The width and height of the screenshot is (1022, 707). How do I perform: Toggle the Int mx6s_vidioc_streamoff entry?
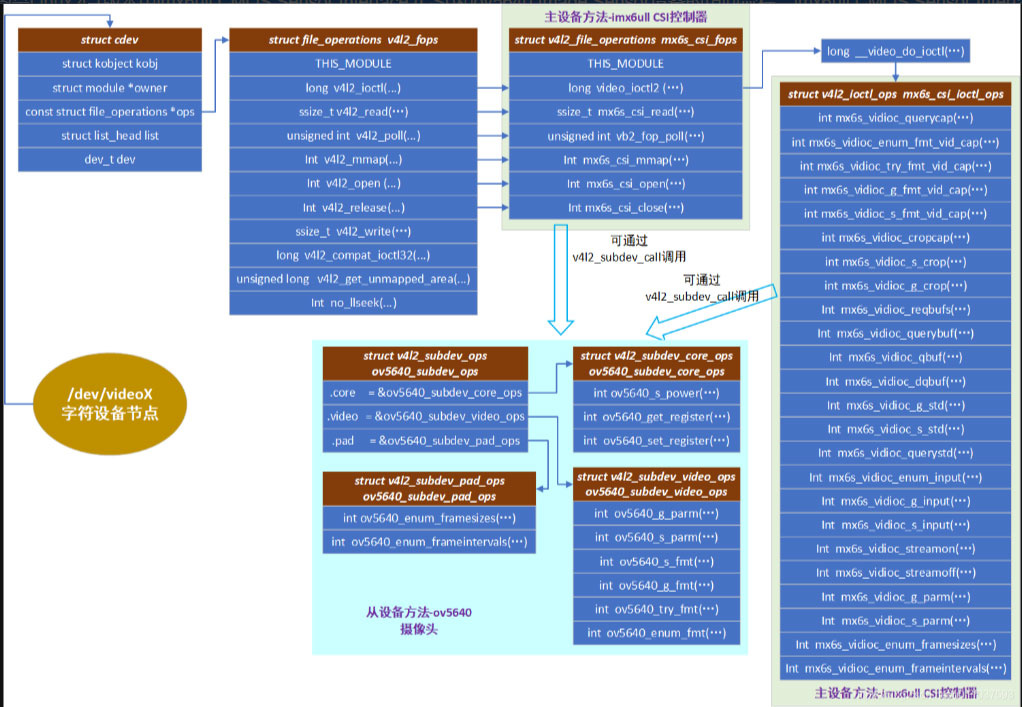tap(894, 572)
